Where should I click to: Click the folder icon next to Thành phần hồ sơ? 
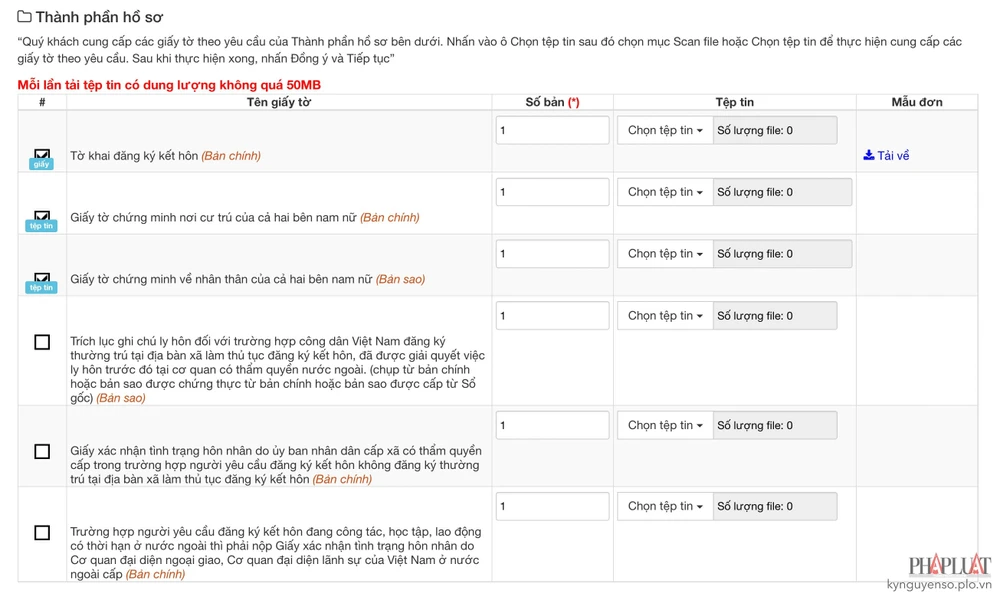coord(24,17)
